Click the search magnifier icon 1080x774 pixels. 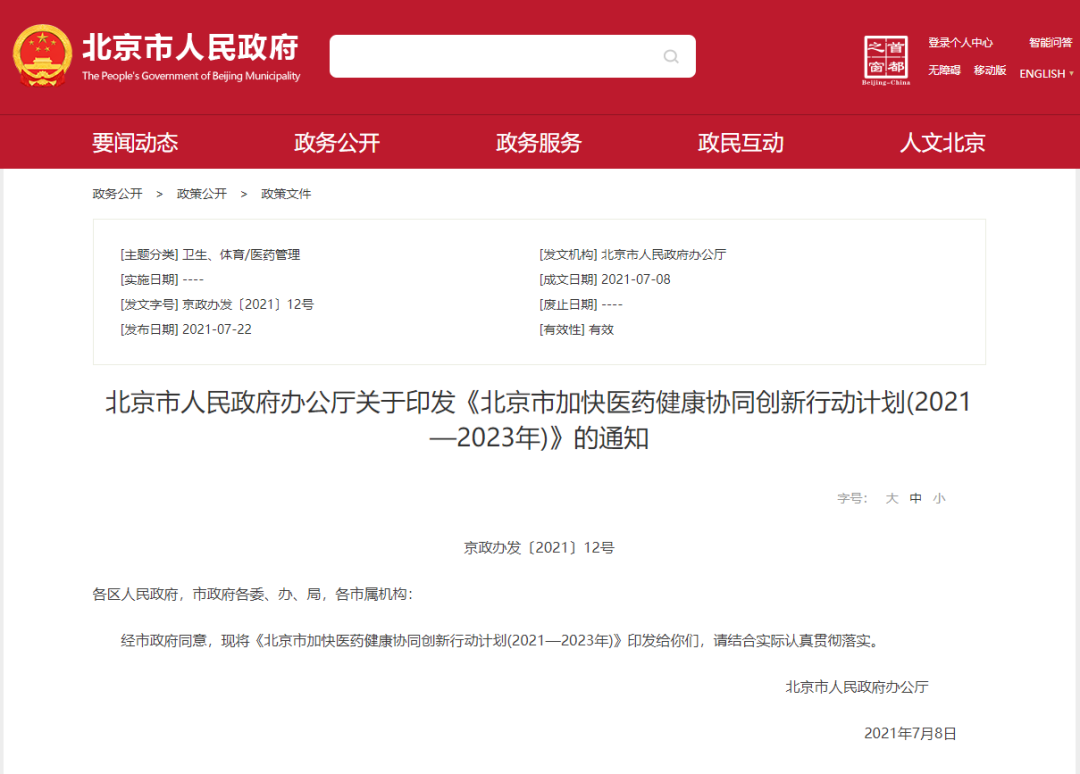[671, 56]
